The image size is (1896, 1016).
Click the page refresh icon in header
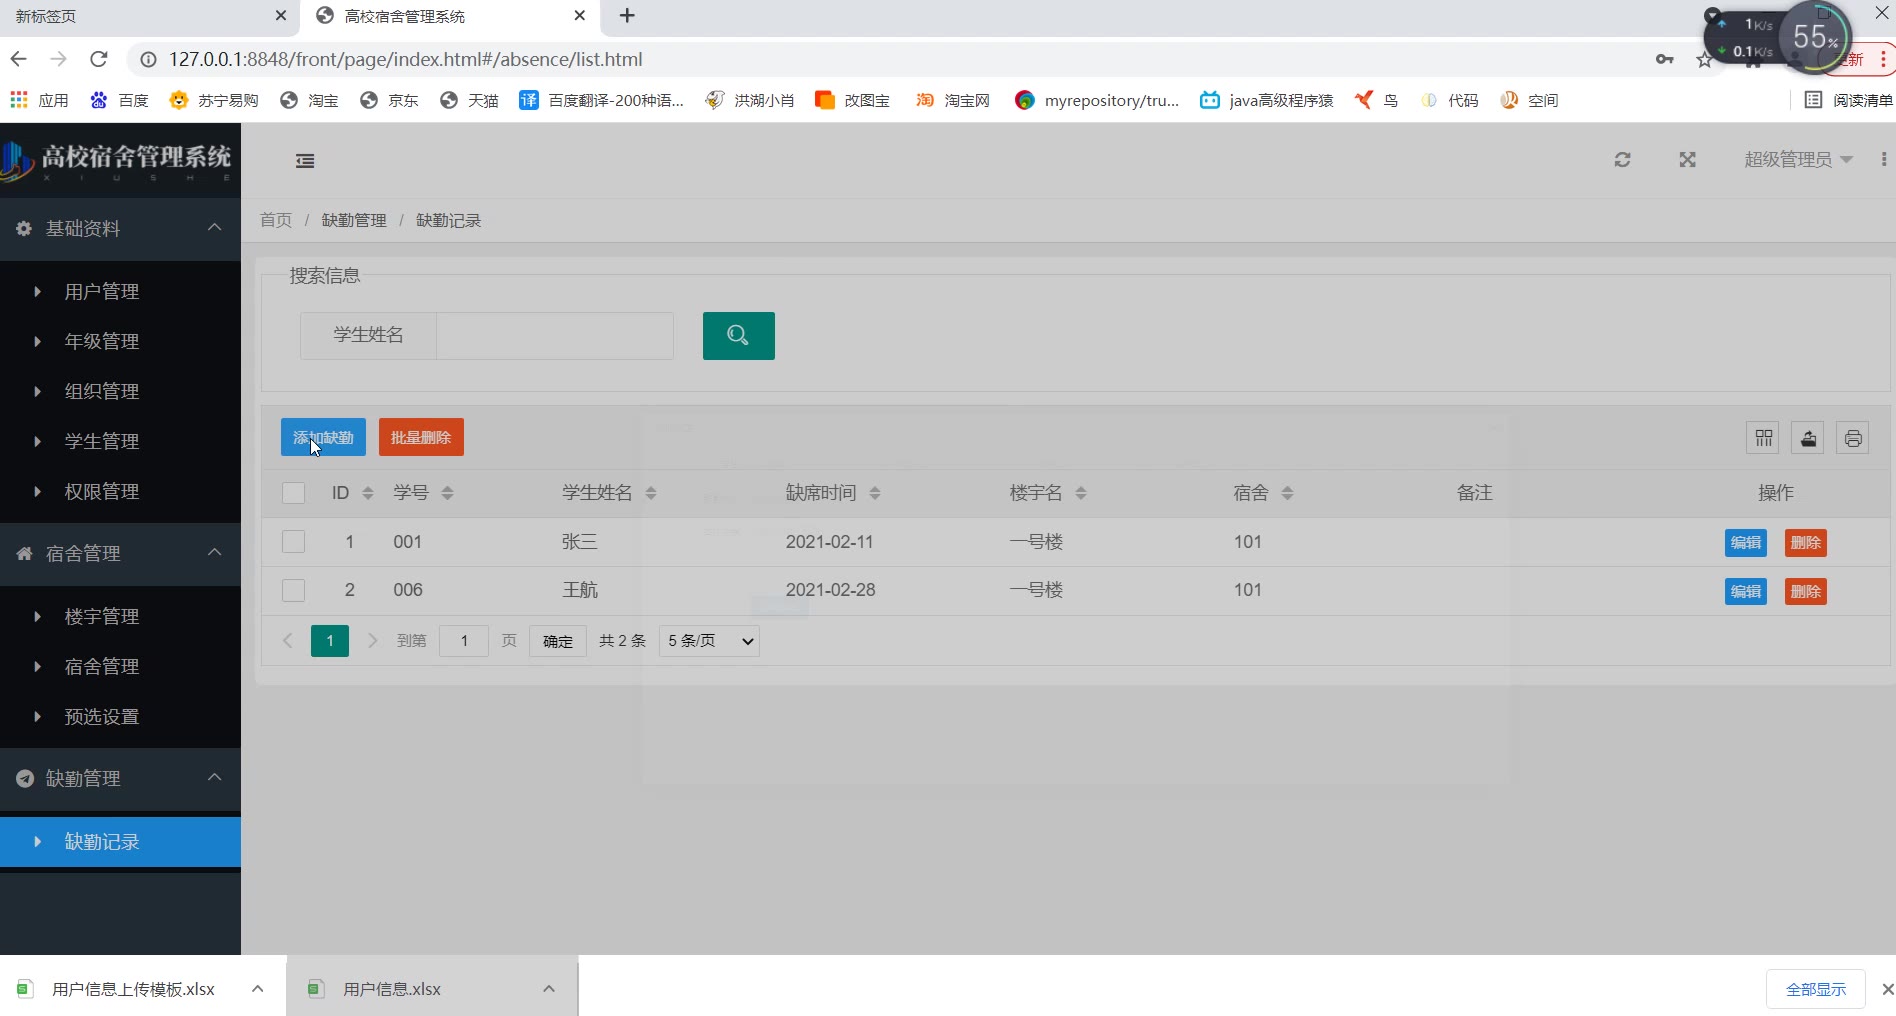click(1622, 160)
